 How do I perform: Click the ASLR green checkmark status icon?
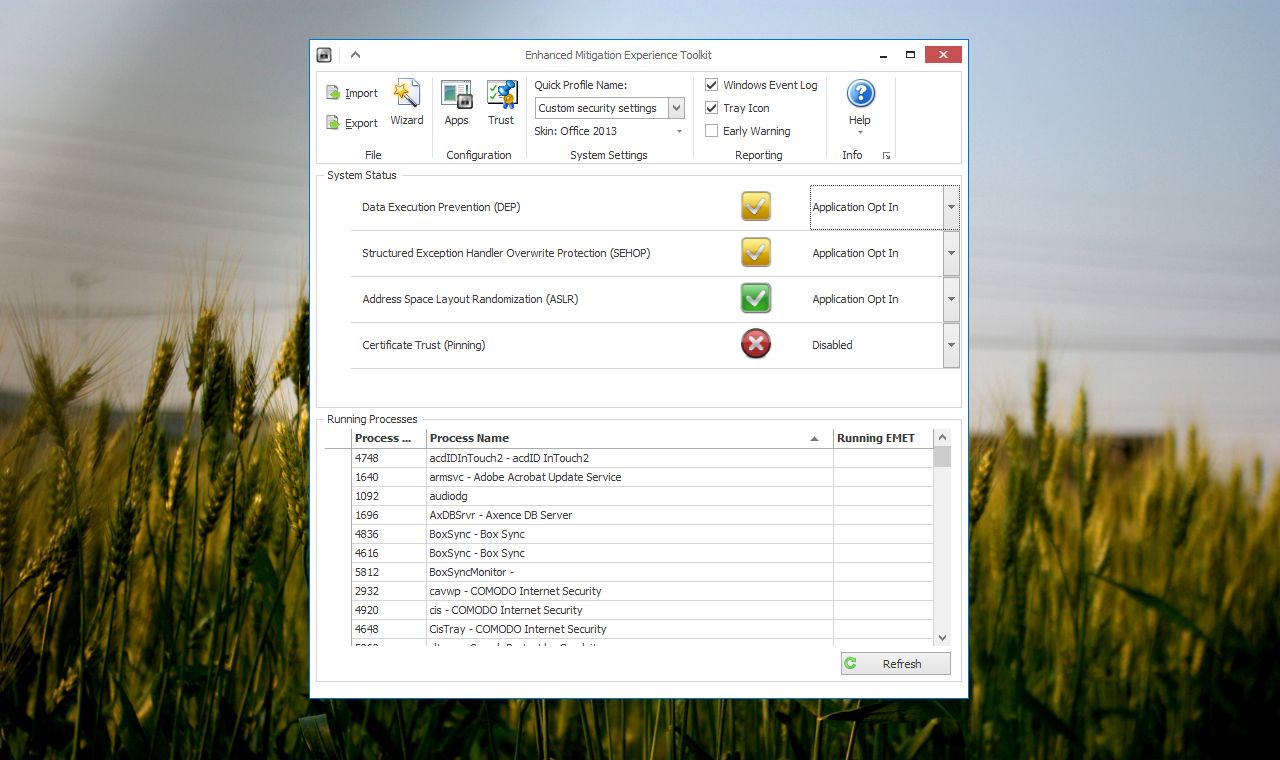[756, 299]
